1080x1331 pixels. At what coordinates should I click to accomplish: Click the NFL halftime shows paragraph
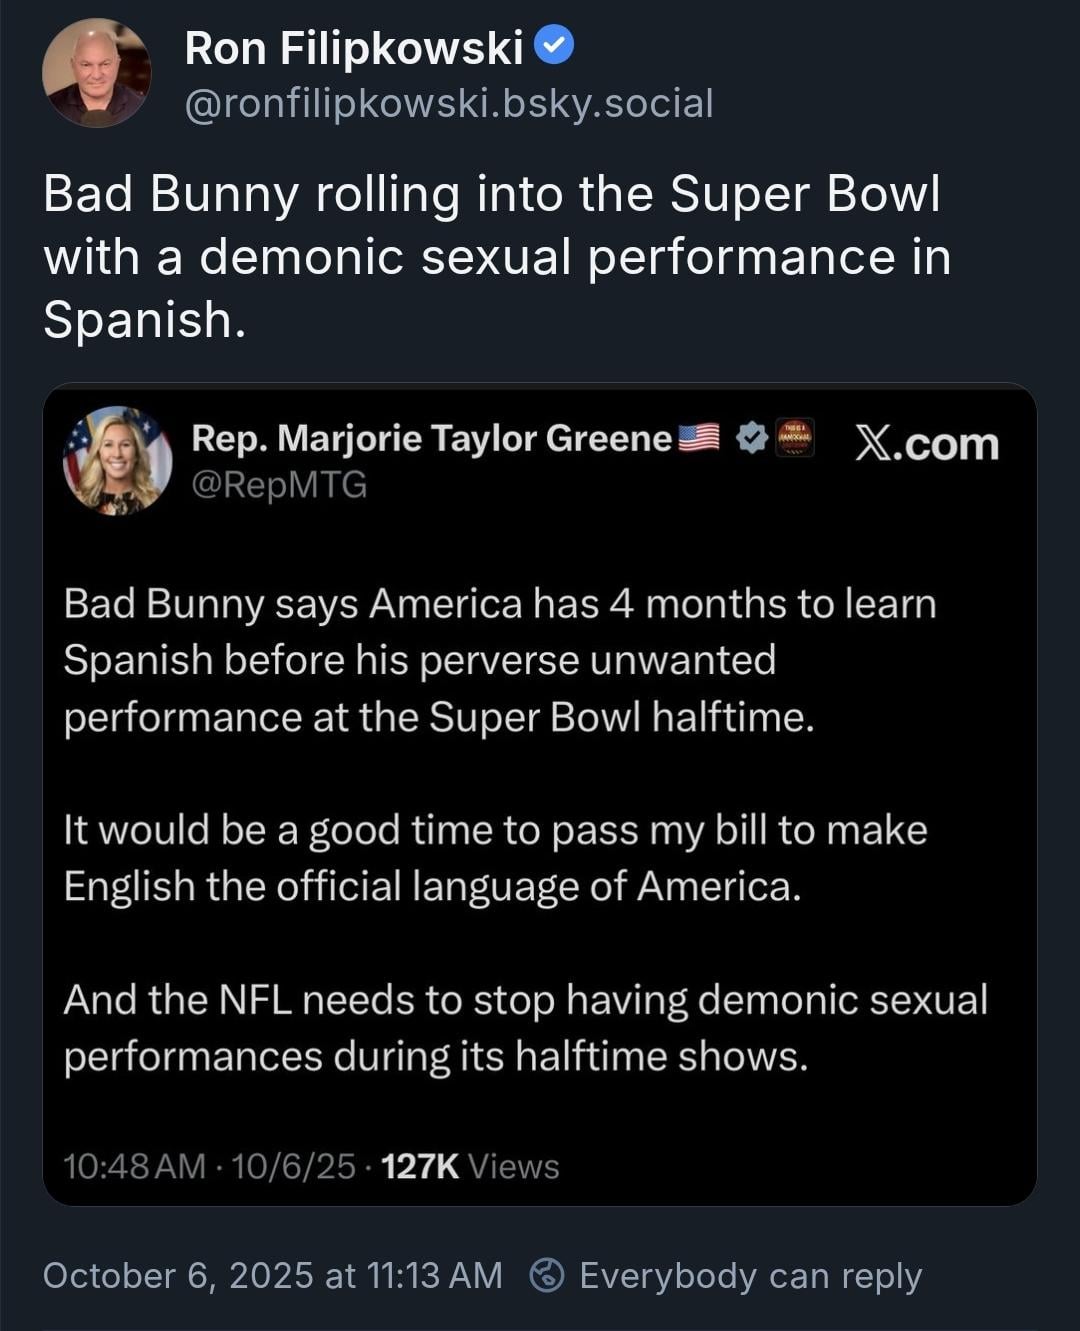pos(525,1028)
